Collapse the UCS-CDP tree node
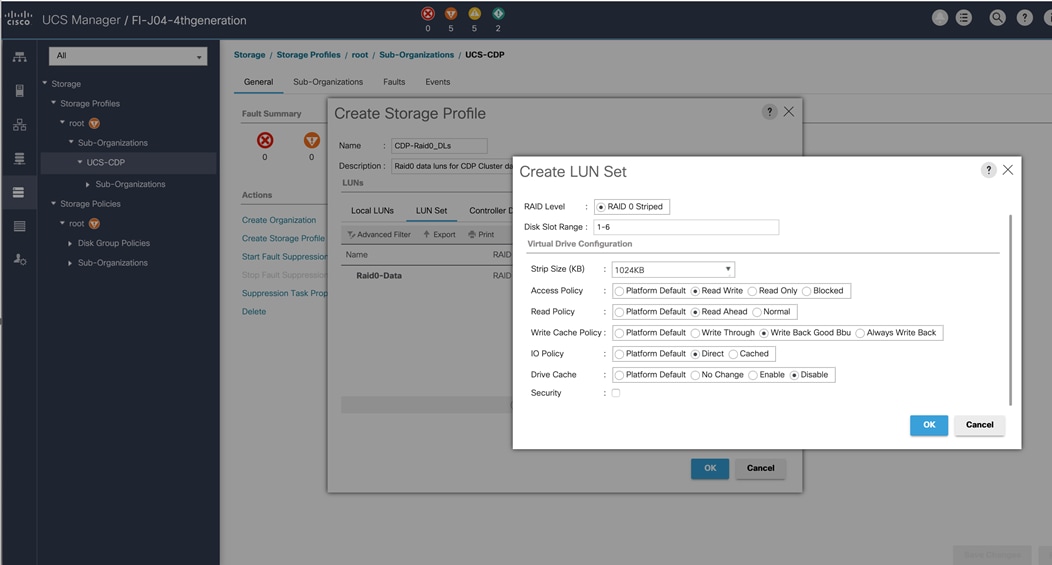 (x=80, y=162)
